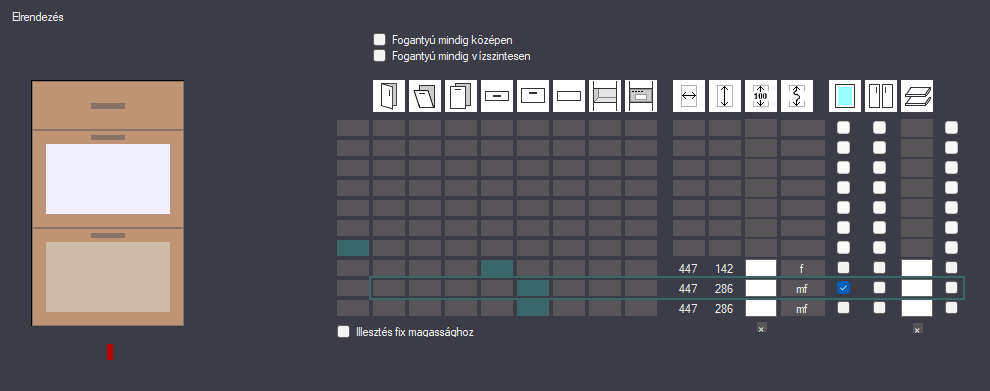Pick the double panel front icon

pyautogui.click(x=461, y=96)
